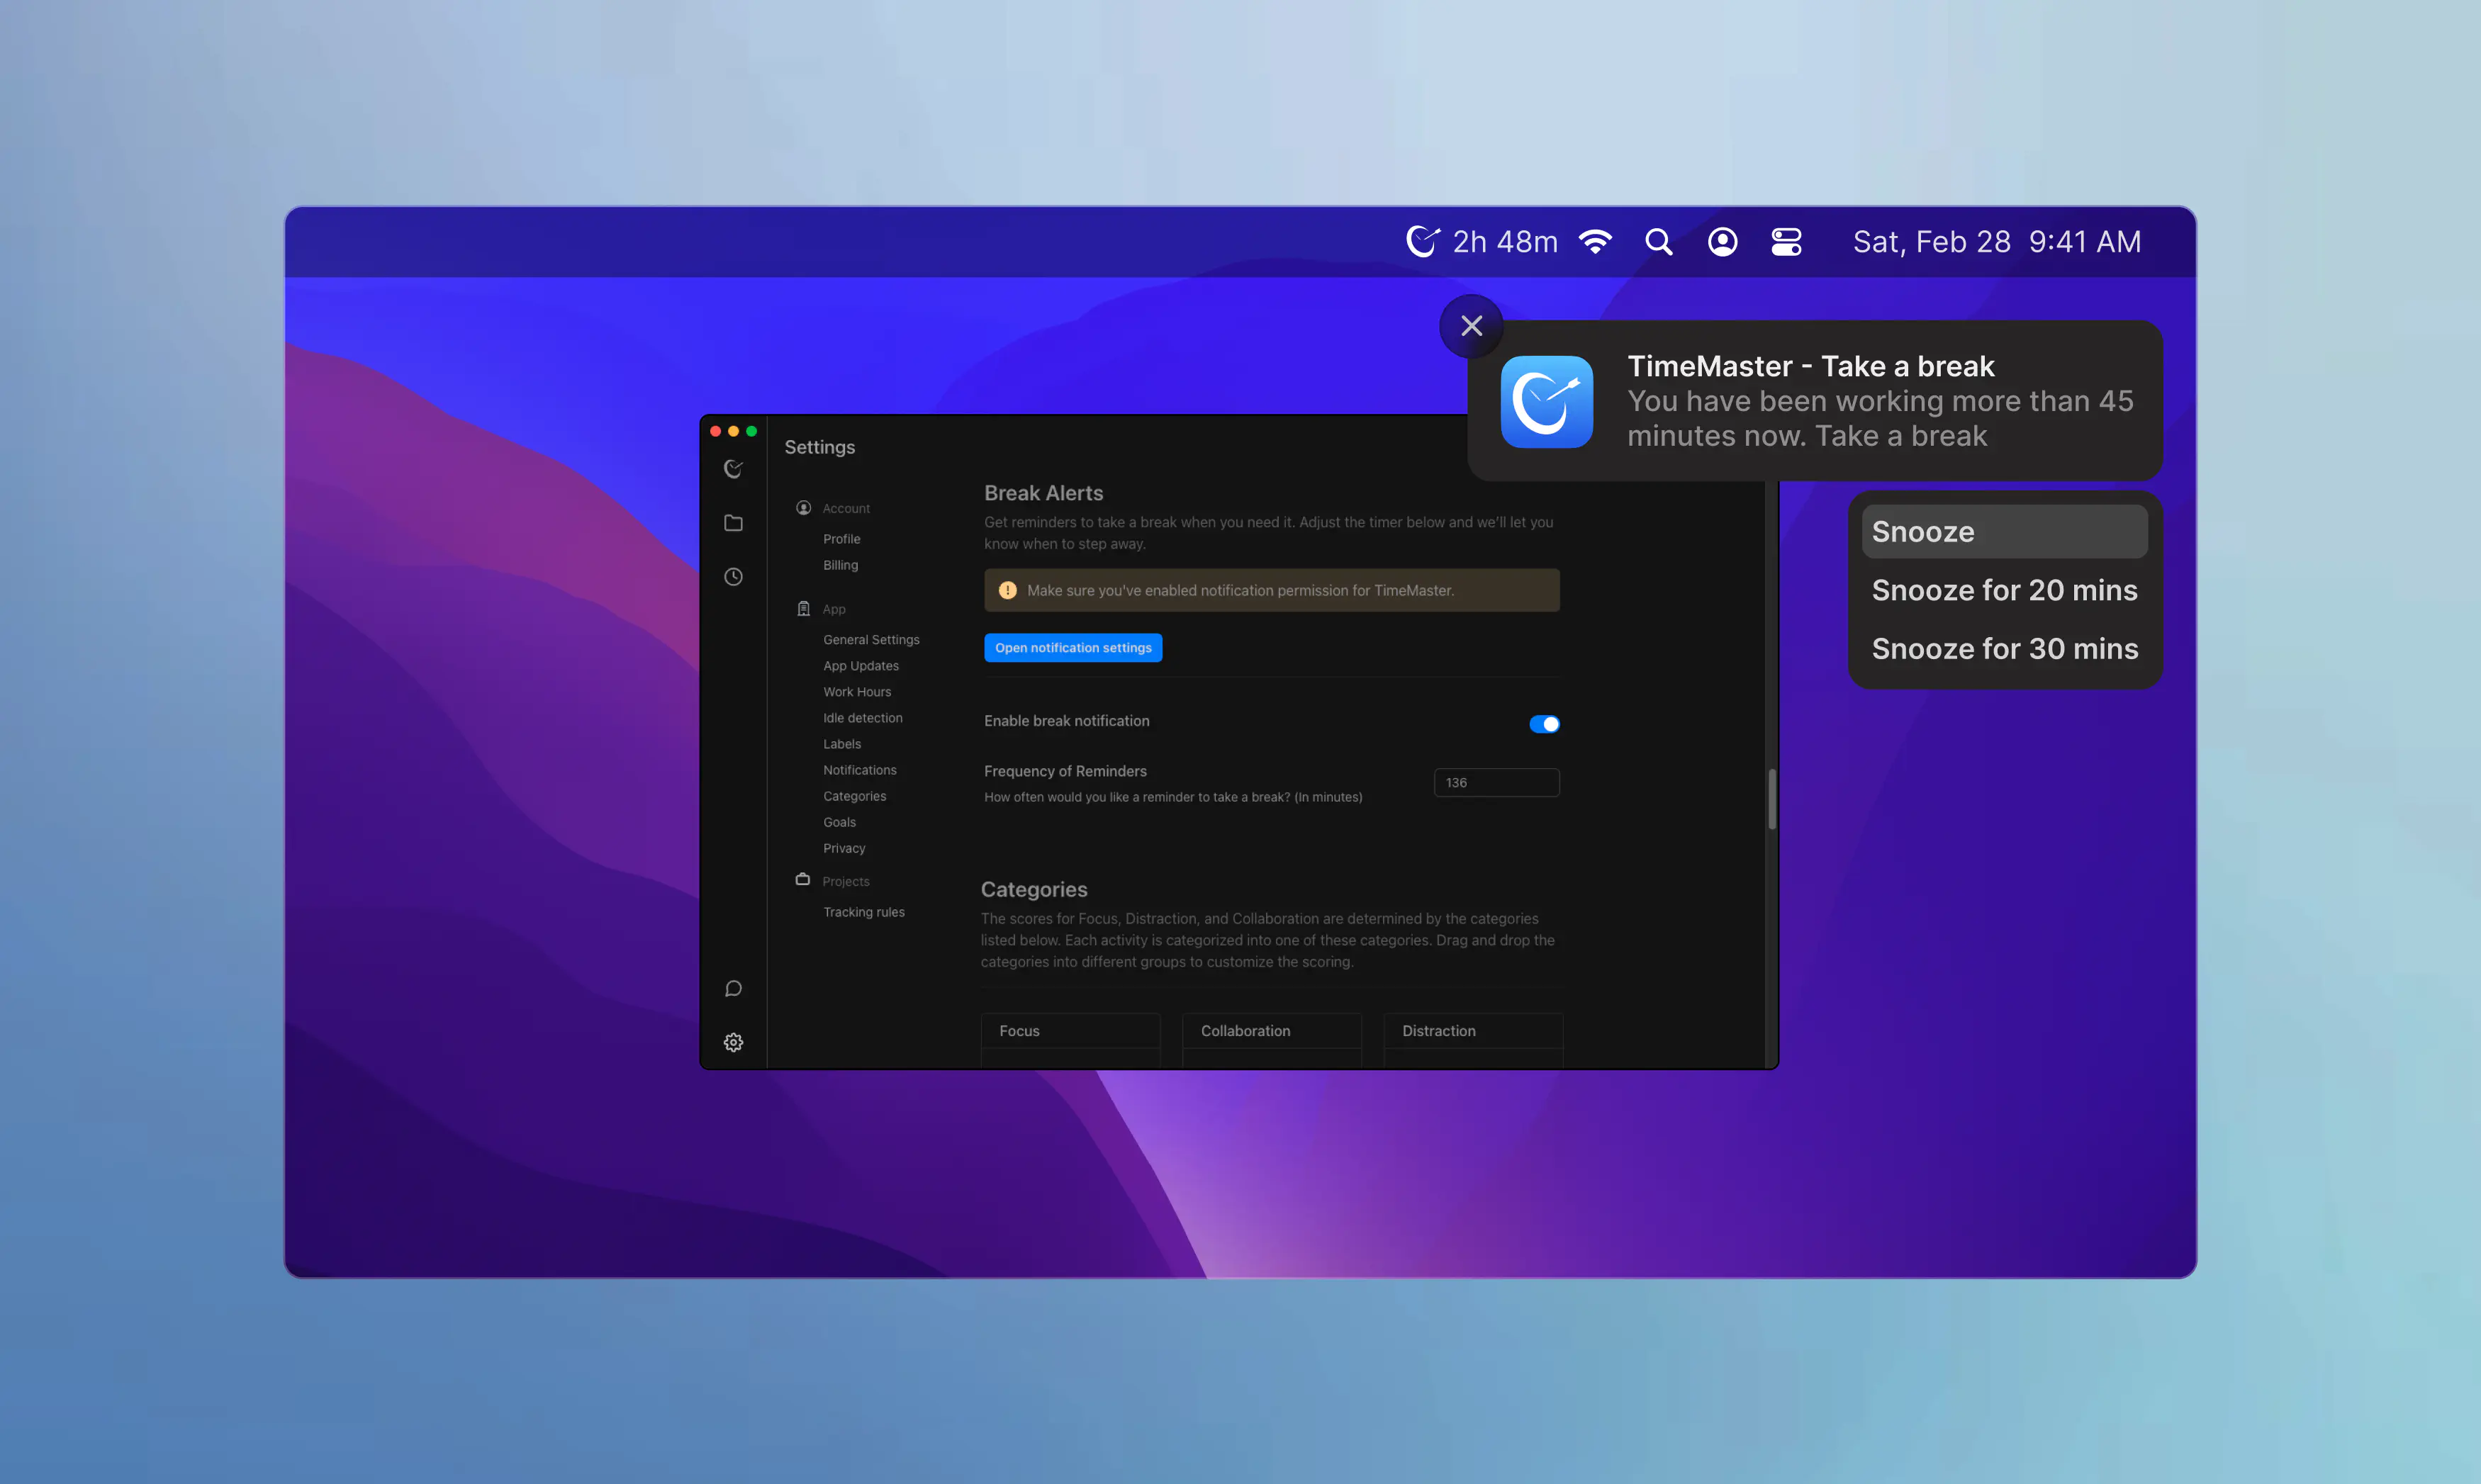
Task: Open Control Center icon in menu bar
Action: point(1786,242)
